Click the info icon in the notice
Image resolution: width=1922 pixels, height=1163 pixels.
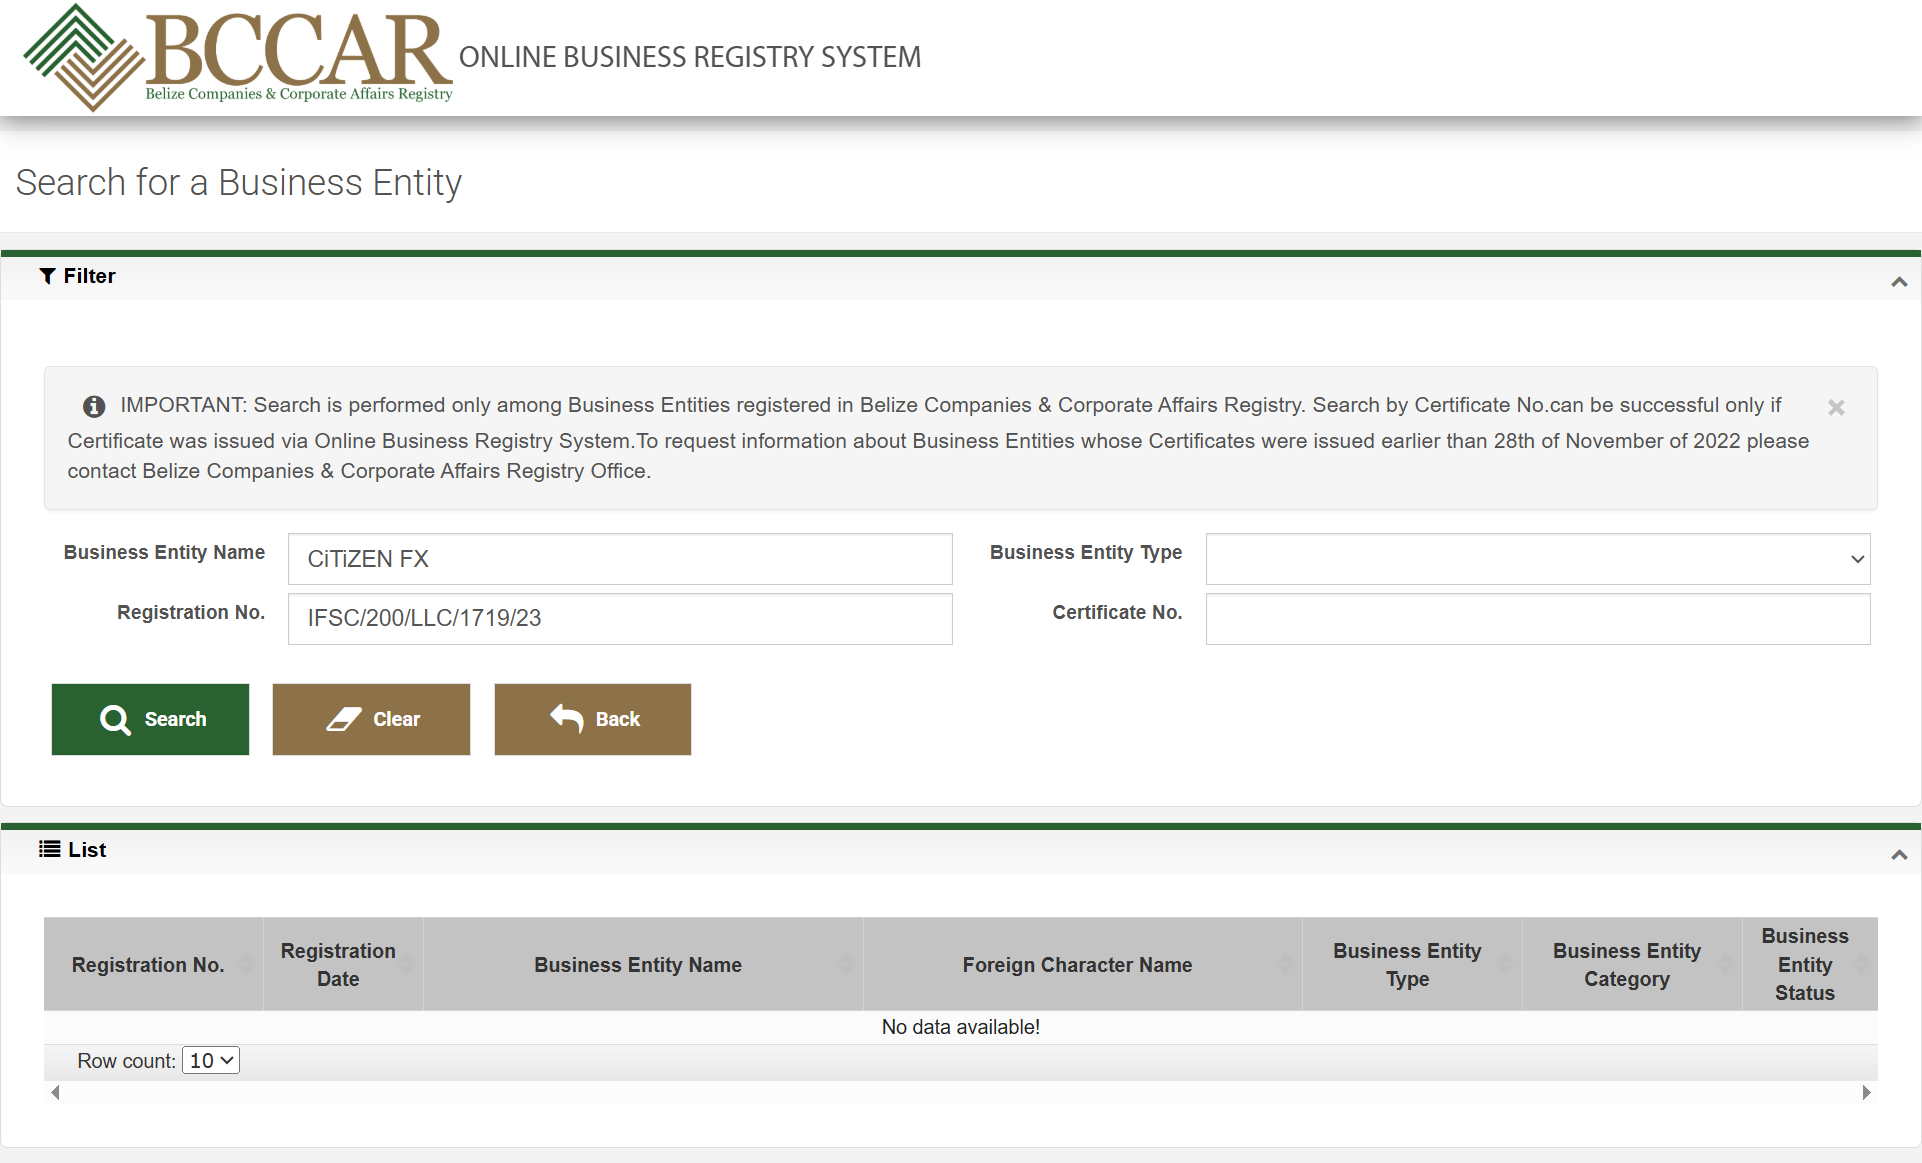(94, 406)
